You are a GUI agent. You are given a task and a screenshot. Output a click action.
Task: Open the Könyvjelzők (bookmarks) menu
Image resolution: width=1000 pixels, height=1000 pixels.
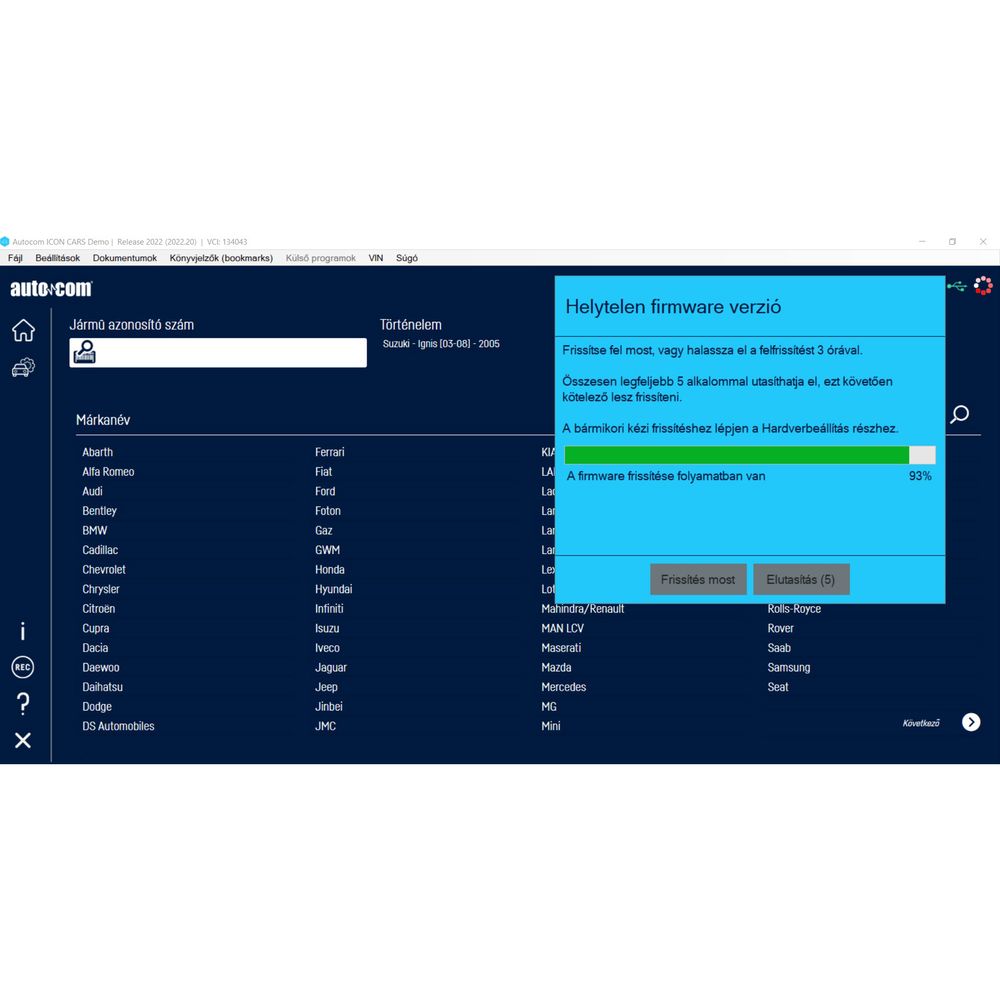(x=221, y=258)
